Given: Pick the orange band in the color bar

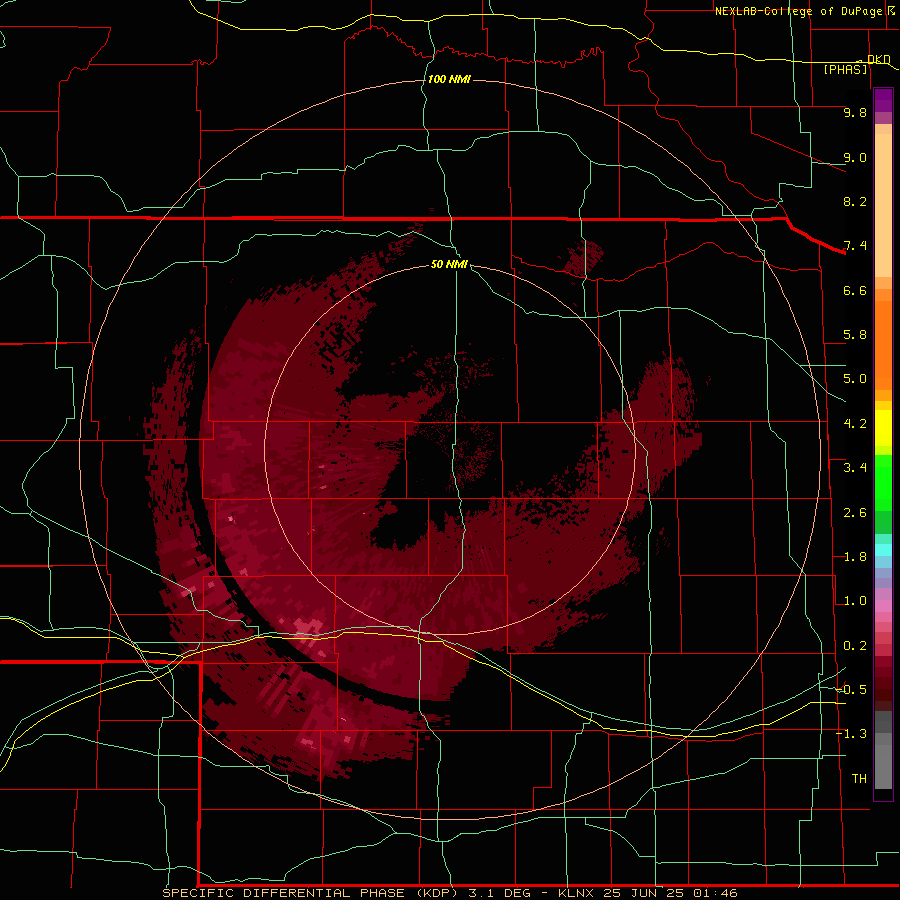Looking at the screenshot, I should [x=883, y=344].
